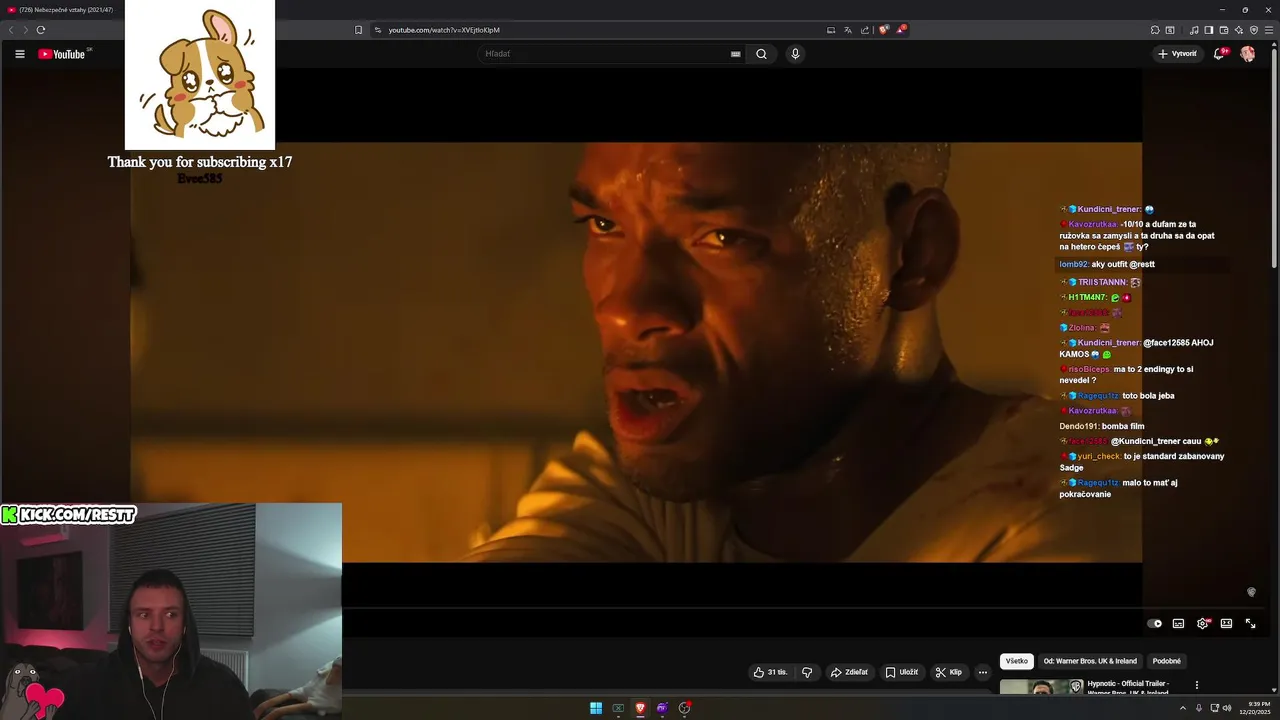1280x720 pixels.
Task: Open the Brave Rewards triangle icon
Action: click(900, 30)
